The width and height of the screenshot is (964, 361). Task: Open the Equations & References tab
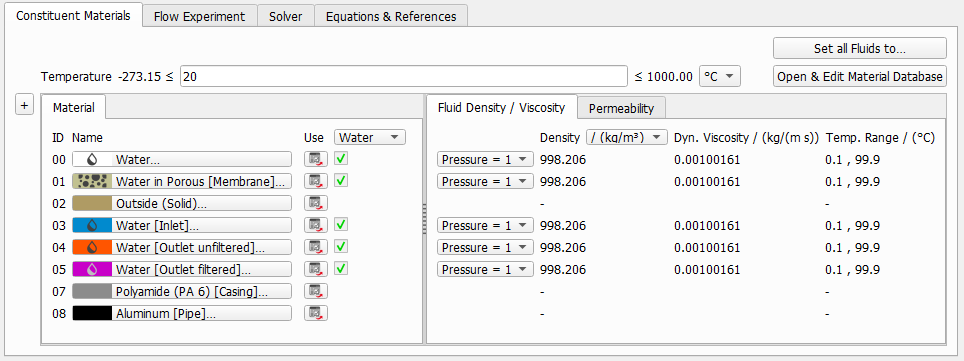pyautogui.click(x=391, y=17)
